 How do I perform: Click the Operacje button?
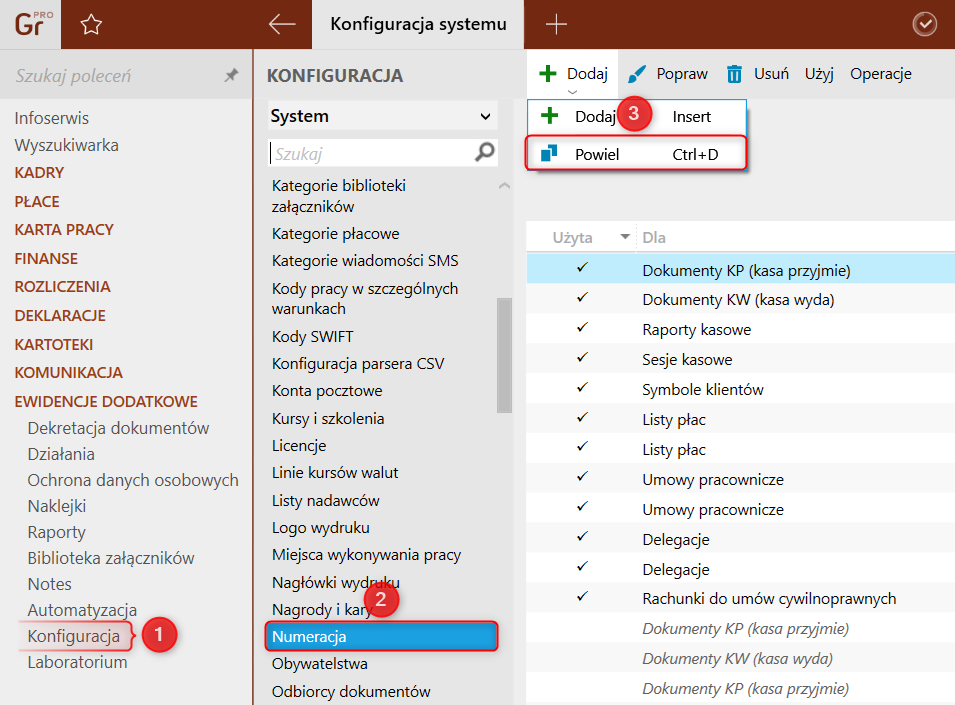[x=880, y=74]
